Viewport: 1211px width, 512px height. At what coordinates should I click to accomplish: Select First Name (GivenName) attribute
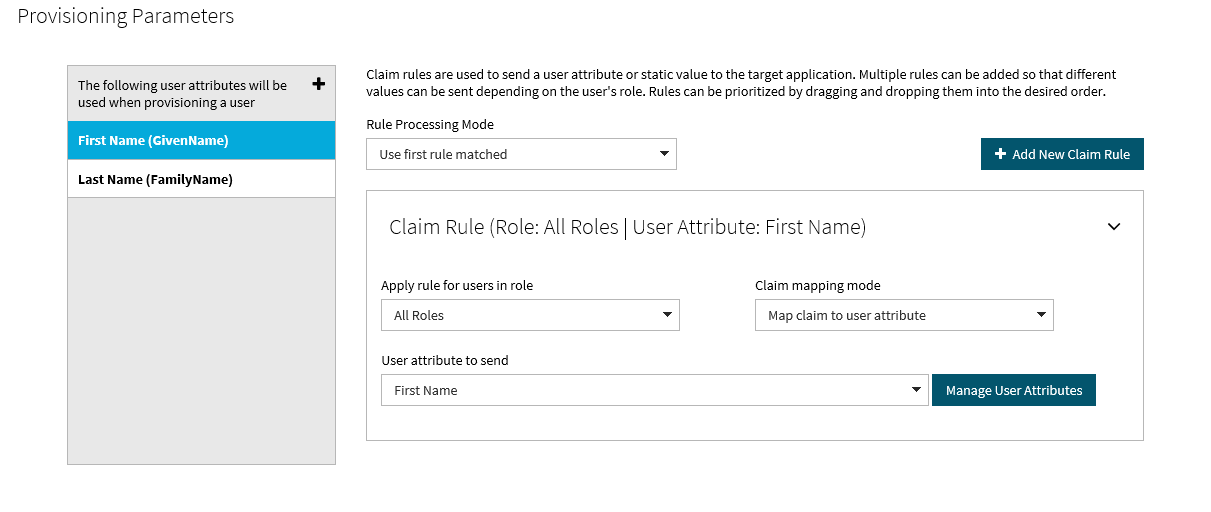[x=201, y=141]
